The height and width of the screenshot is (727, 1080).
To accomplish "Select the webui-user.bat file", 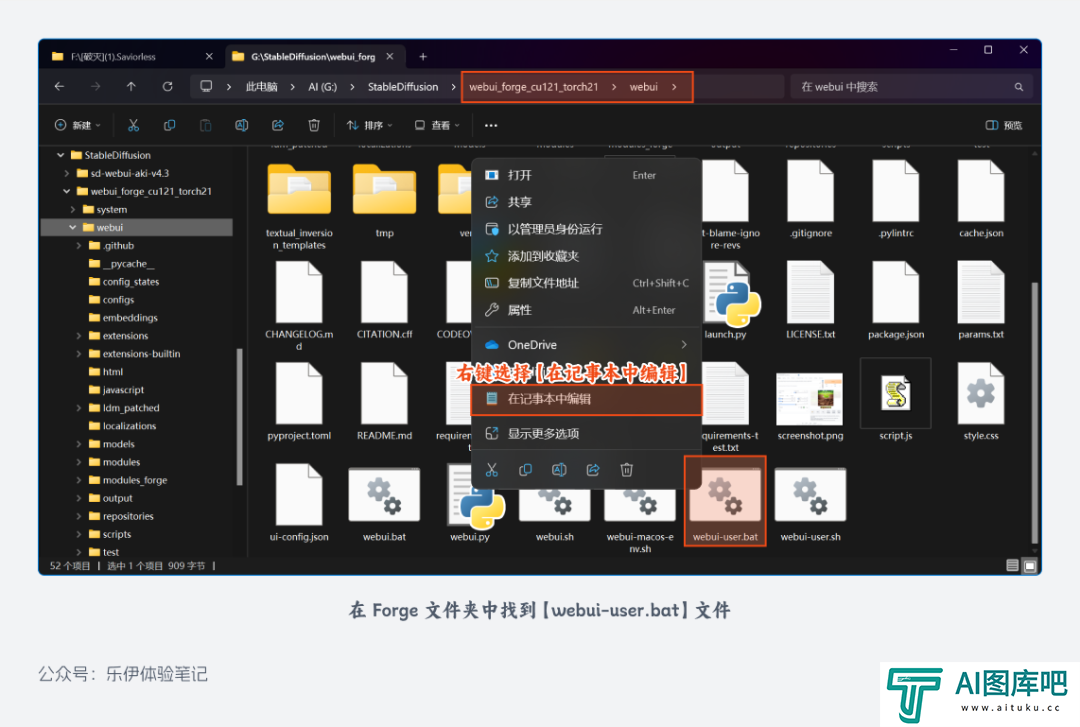I will click(725, 501).
